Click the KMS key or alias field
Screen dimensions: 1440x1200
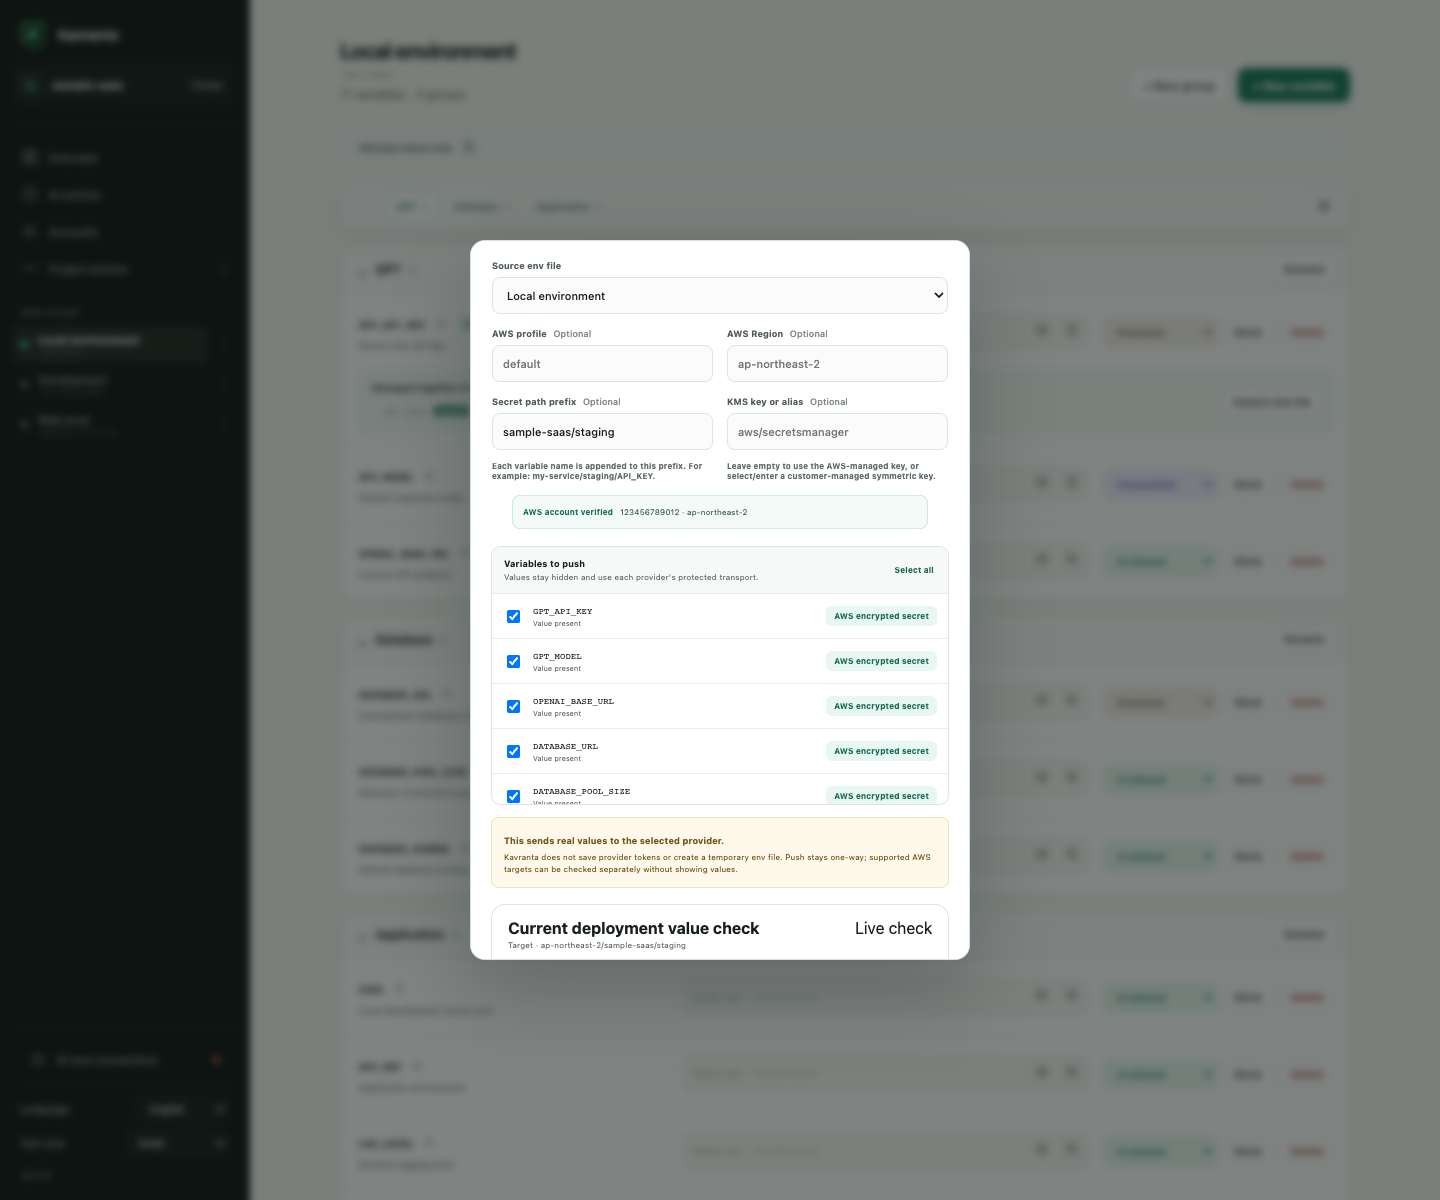click(x=837, y=432)
